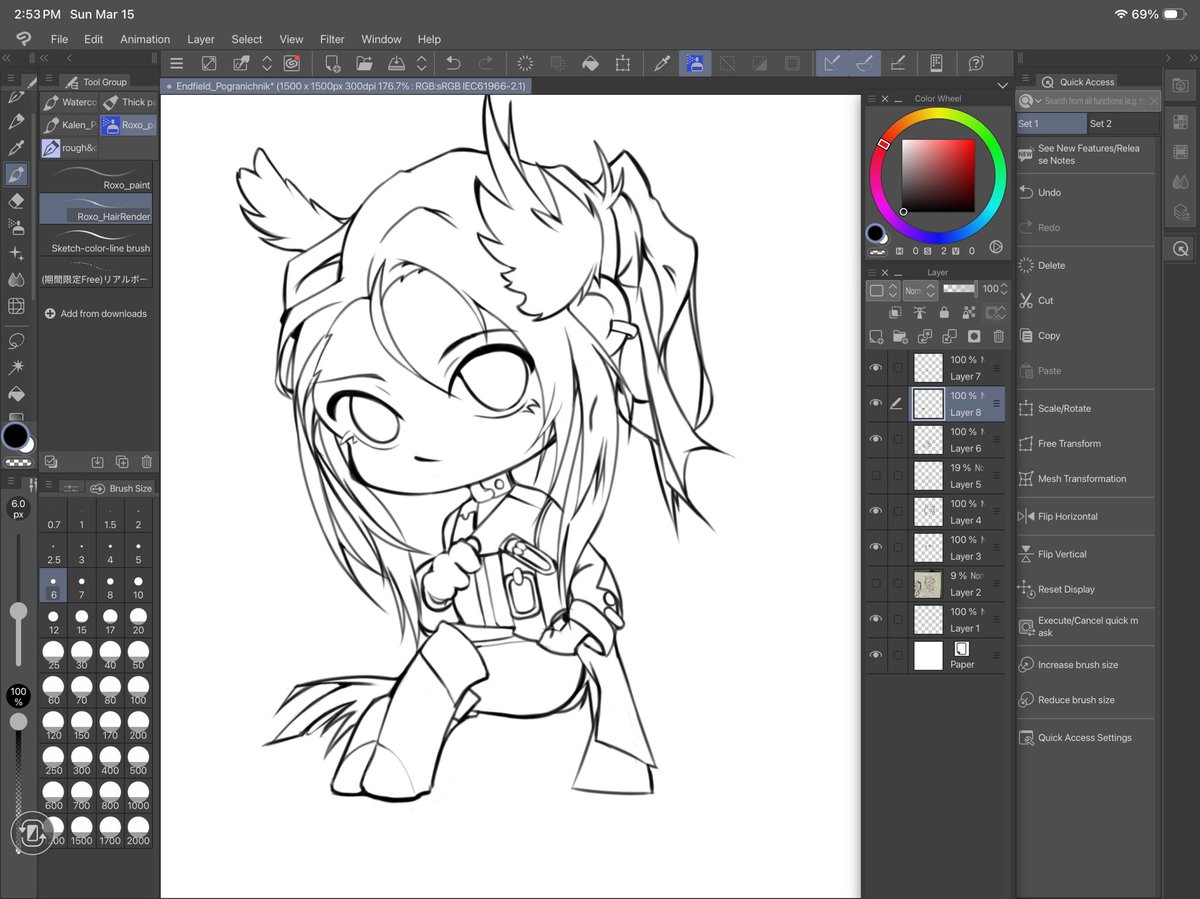Click Increase brush size in Quick Access
The height and width of the screenshot is (899, 1200).
(1086, 665)
